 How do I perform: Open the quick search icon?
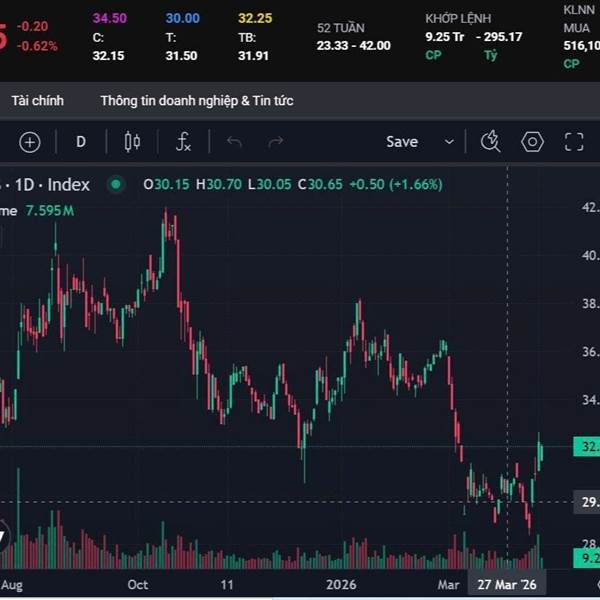(x=490, y=142)
